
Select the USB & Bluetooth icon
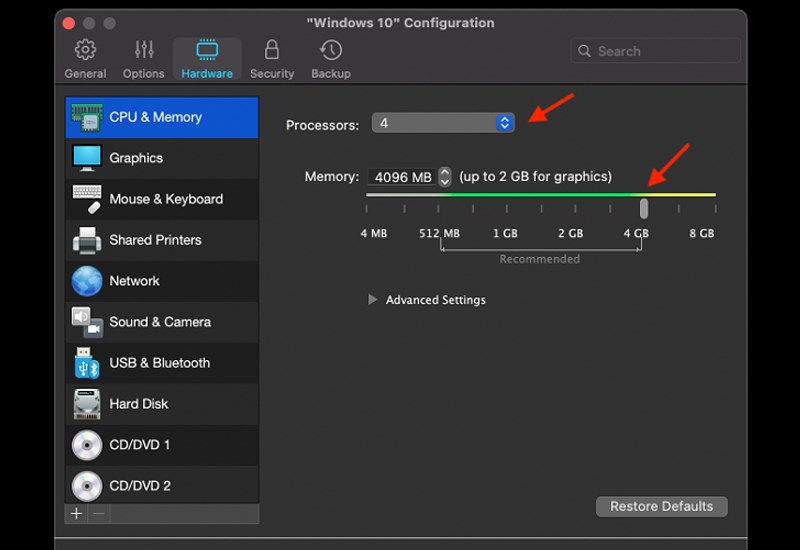(x=87, y=363)
